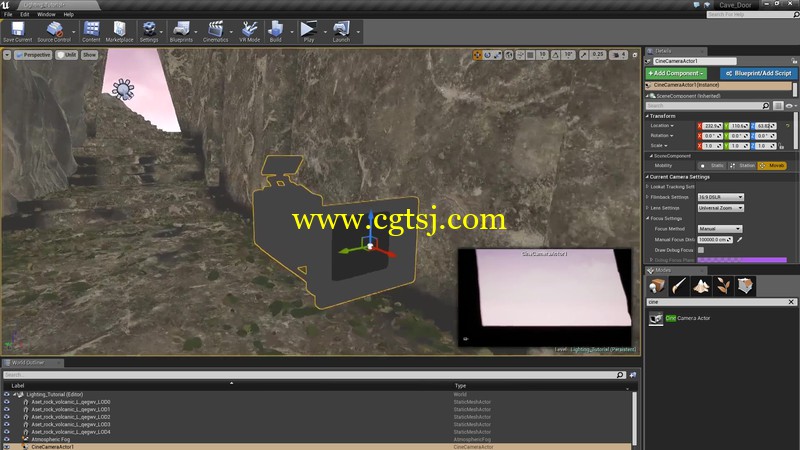This screenshot has width=800, height=450.
Task: Open the Cinematics toolbar icon
Action: tap(215, 32)
